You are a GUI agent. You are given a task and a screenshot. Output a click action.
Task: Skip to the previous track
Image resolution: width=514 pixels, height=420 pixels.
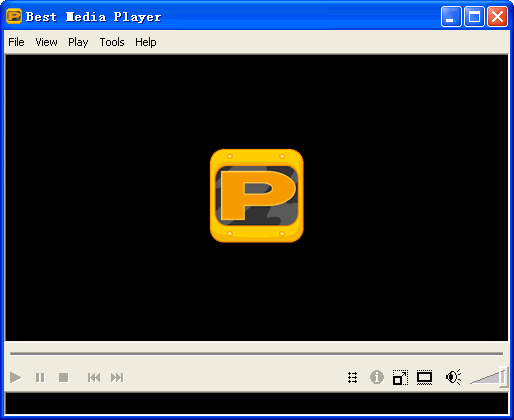[94, 378]
